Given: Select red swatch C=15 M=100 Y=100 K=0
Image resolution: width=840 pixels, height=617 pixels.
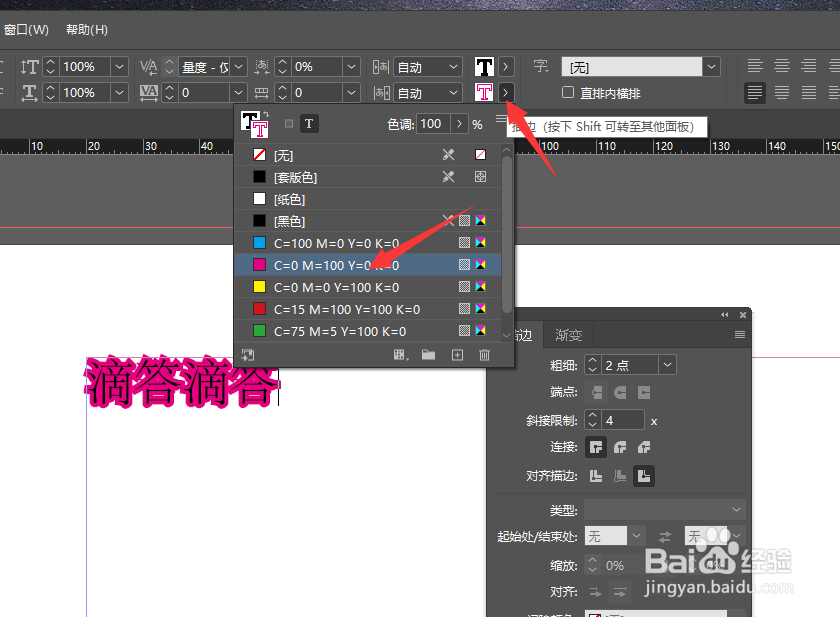Looking at the screenshot, I should click(368, 309).
